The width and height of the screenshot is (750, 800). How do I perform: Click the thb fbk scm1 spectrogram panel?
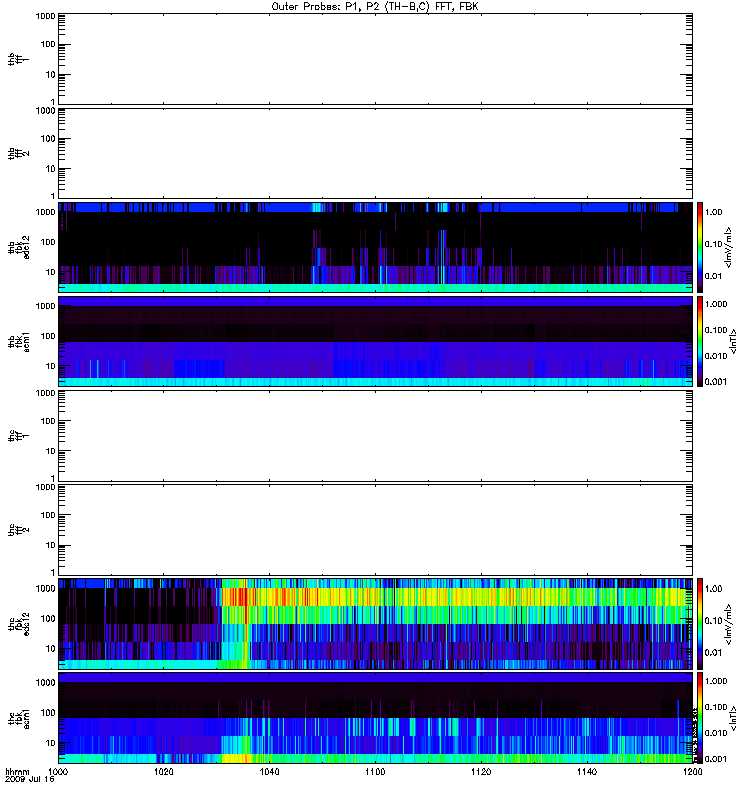tap(375, 341)
